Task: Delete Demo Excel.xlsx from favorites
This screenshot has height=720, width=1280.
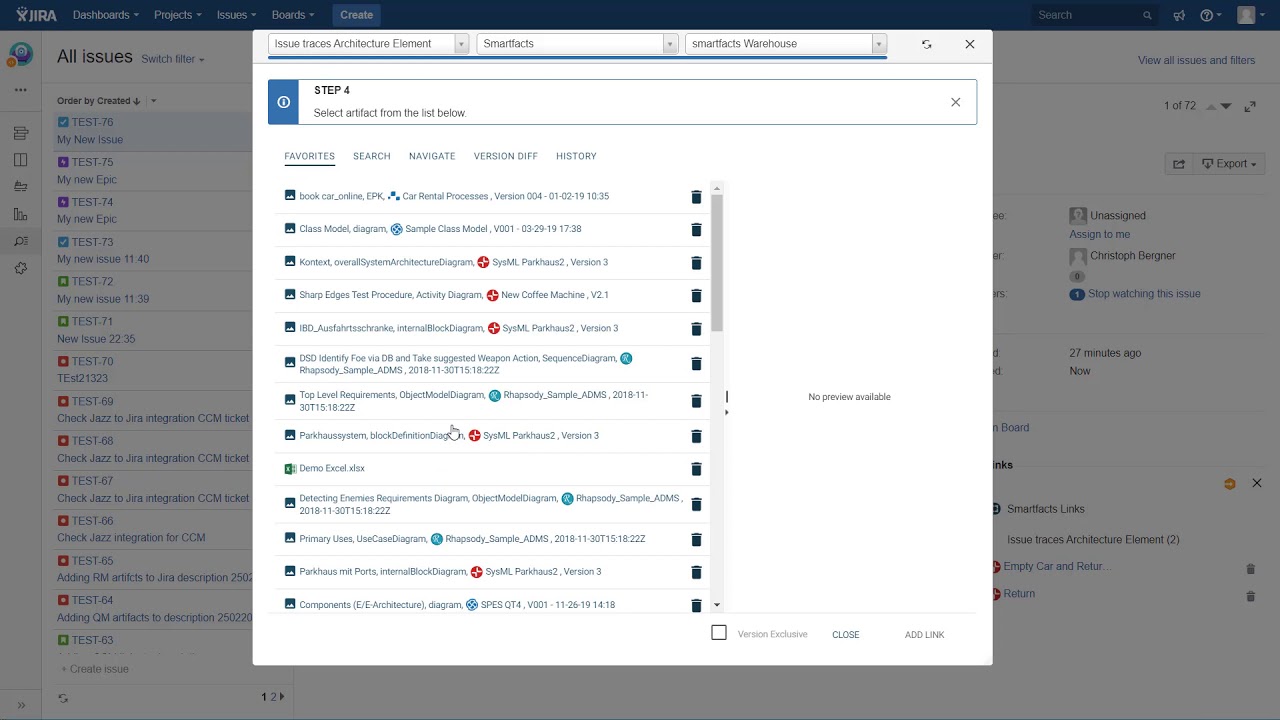Action: click(696, 469)
